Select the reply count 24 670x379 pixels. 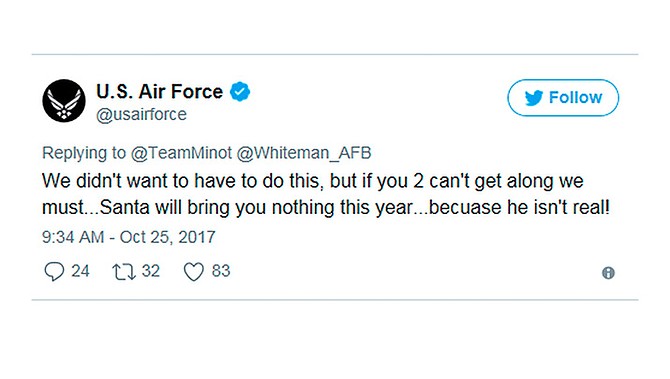(x=80, y=271)
